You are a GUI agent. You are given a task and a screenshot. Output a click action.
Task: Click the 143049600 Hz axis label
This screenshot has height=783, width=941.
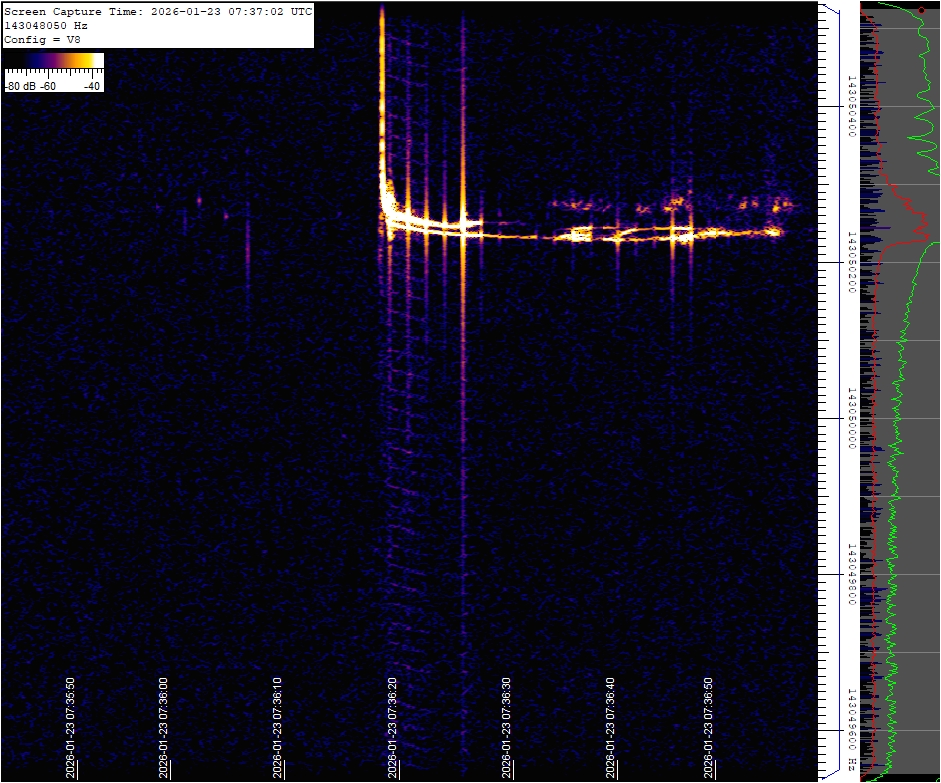tap(851, 728)
